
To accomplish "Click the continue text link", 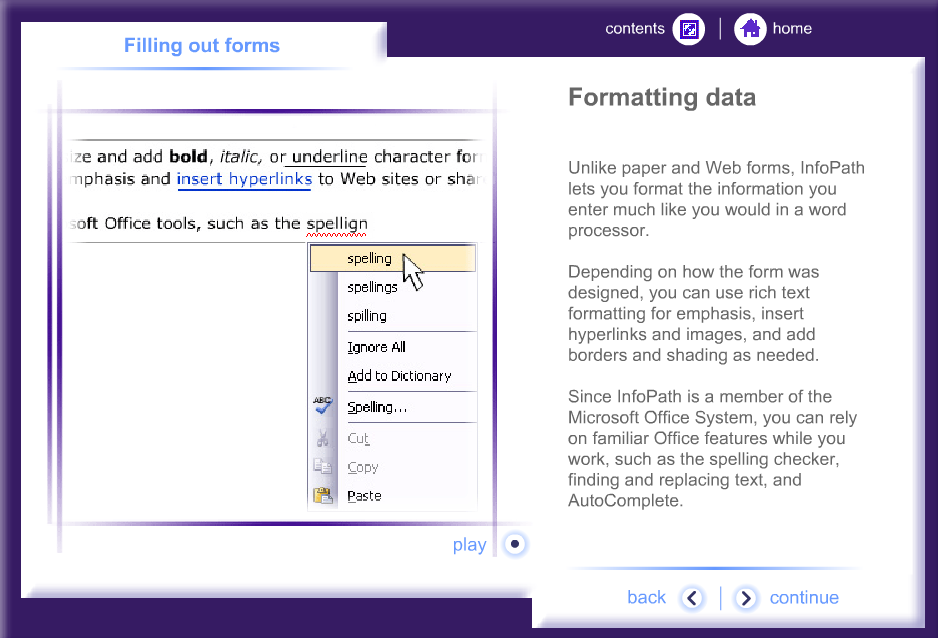I will click(804, 597).
